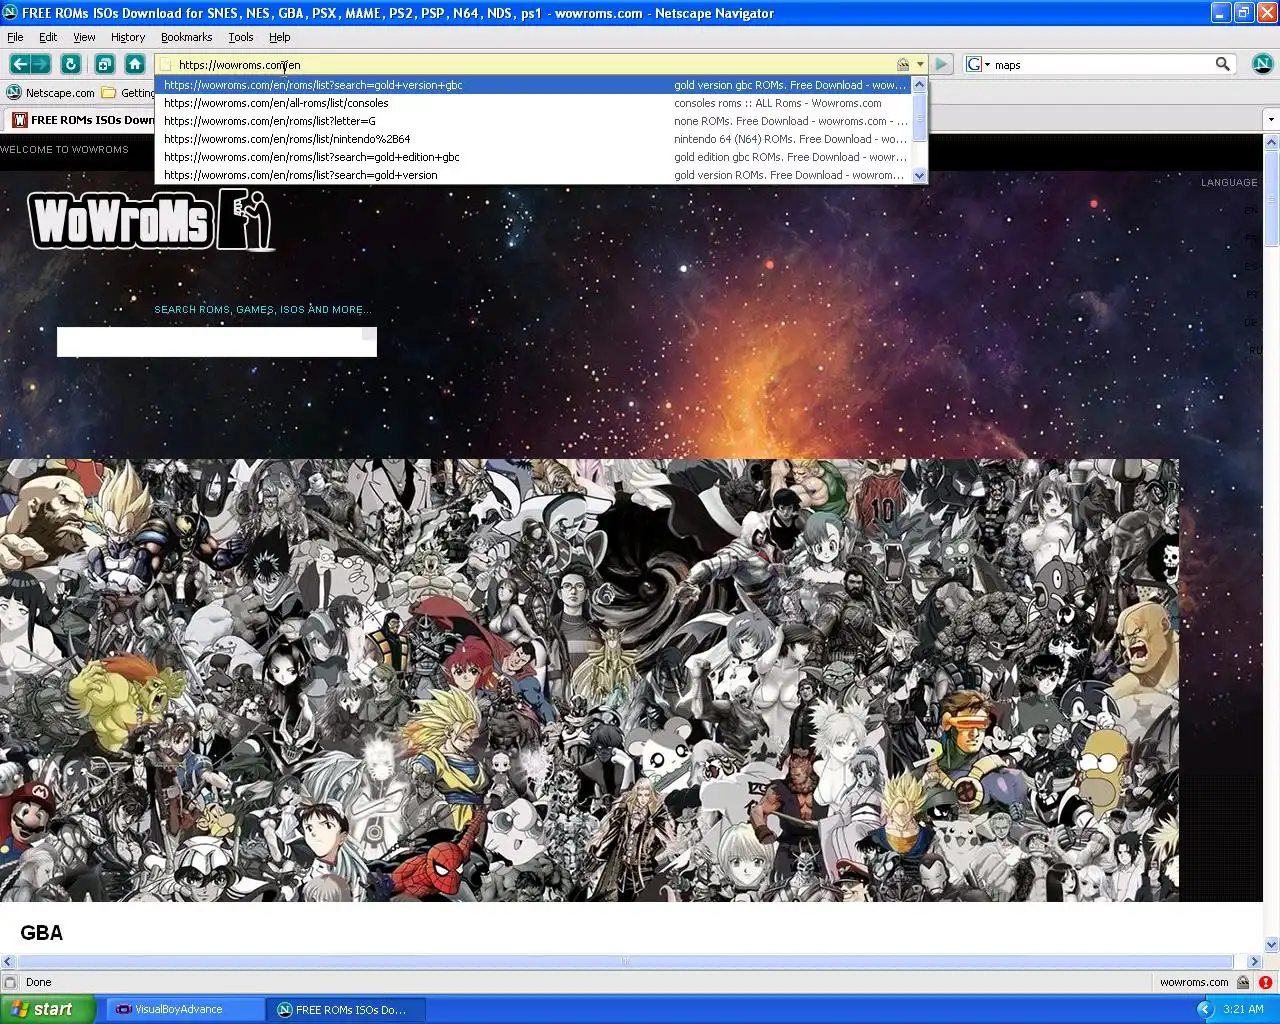The image size is (1280, 1024).
Task: Select the EN language option
Action: tap(1250, 211)
